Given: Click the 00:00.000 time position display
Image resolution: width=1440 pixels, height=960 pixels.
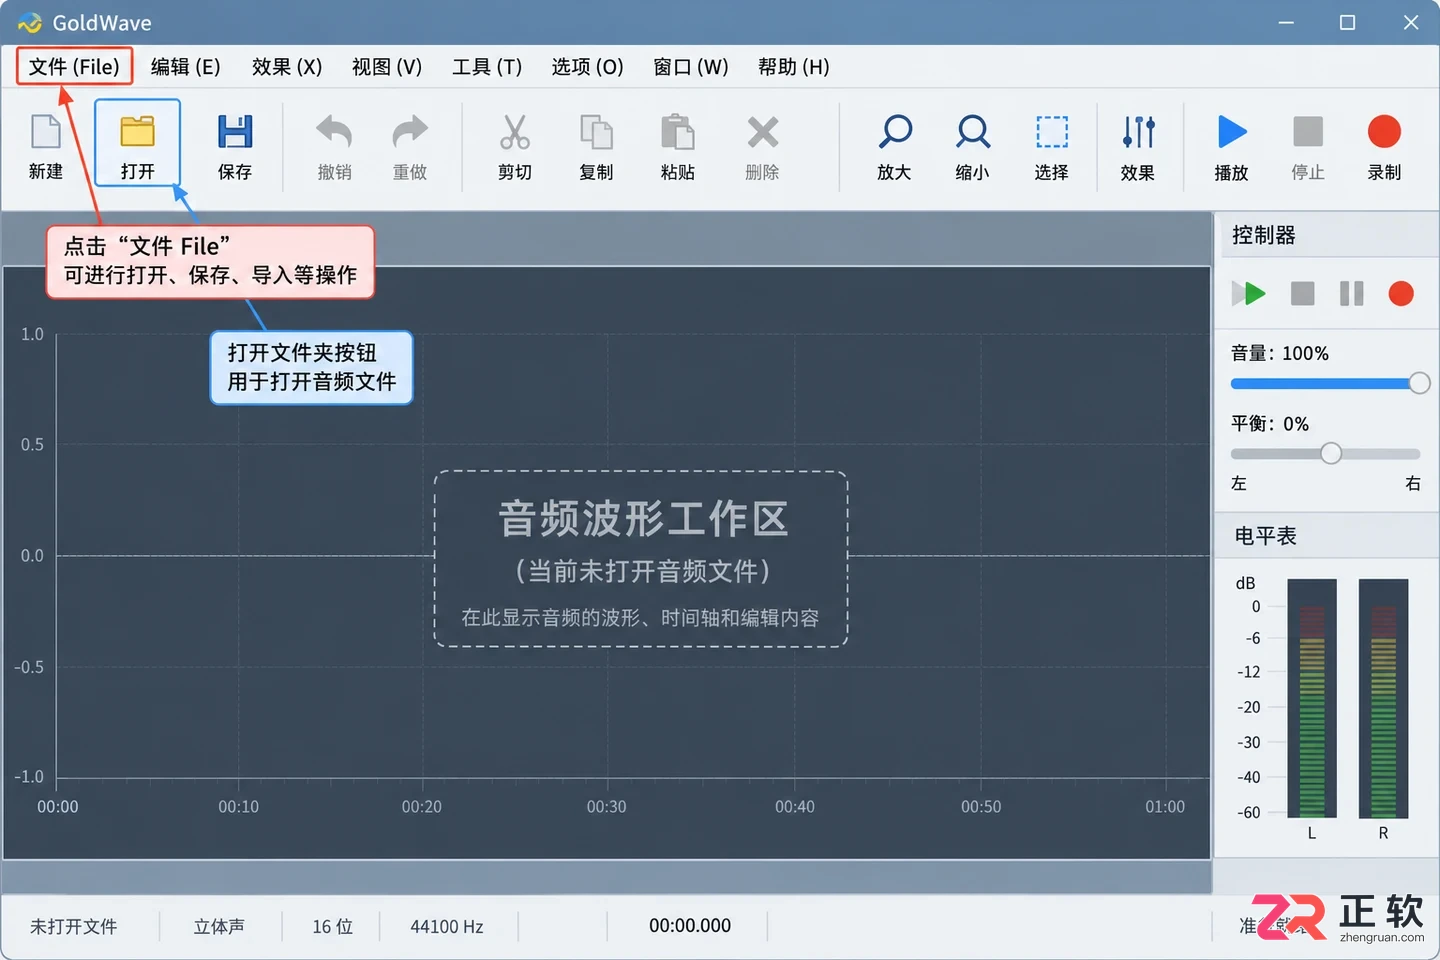Looking at the screenshot, I should pos(690,926).
